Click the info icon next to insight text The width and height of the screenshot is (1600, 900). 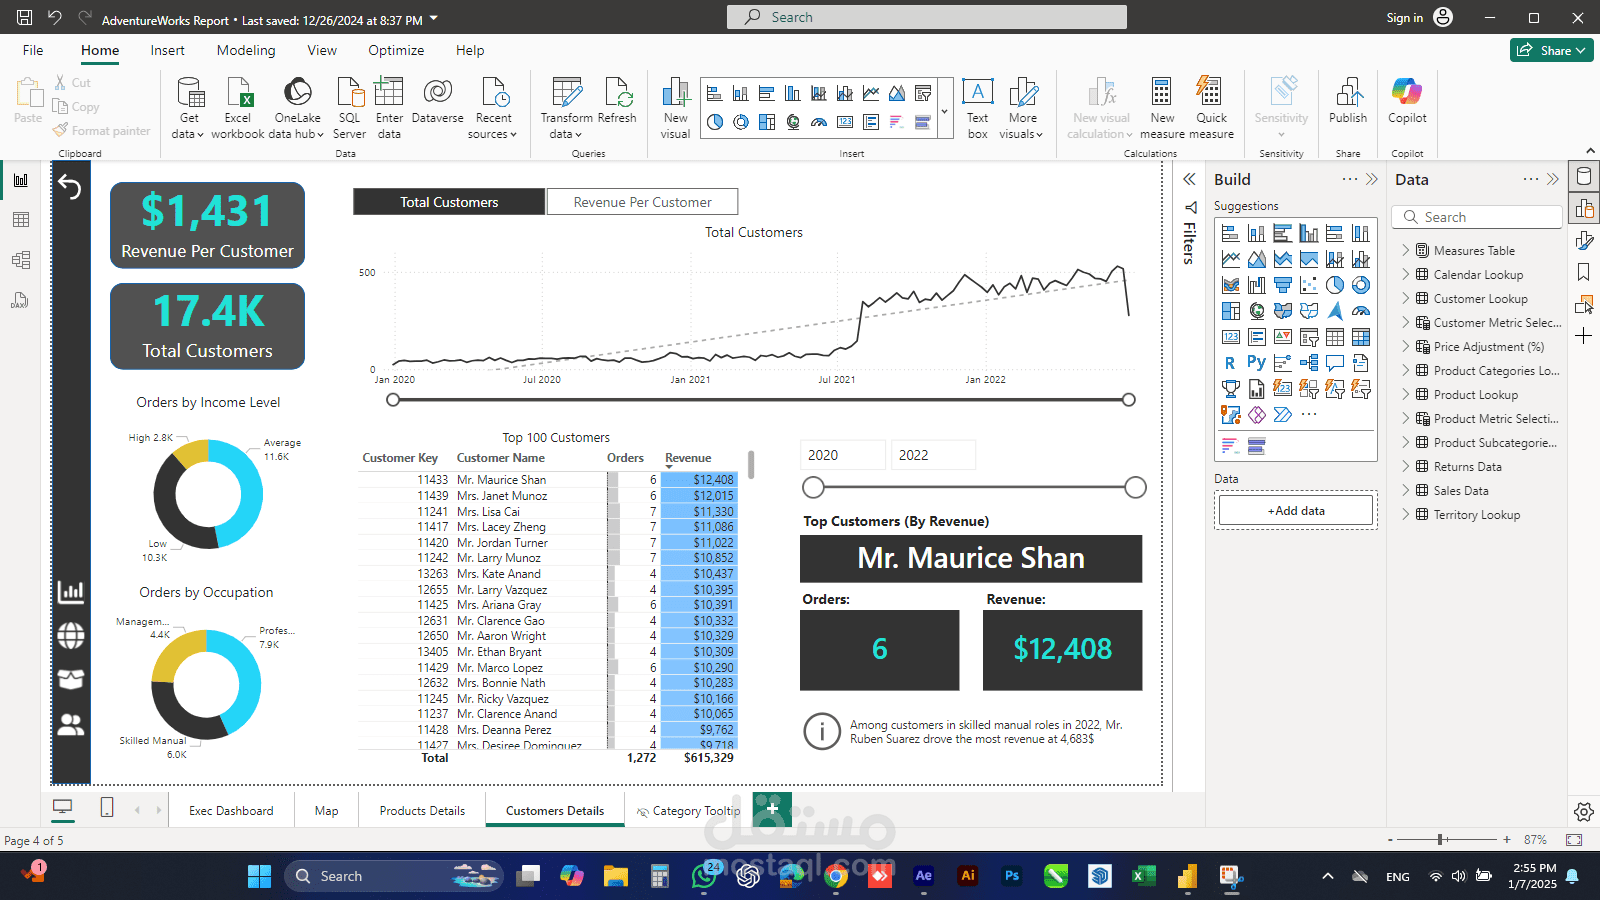pos(822,731)
